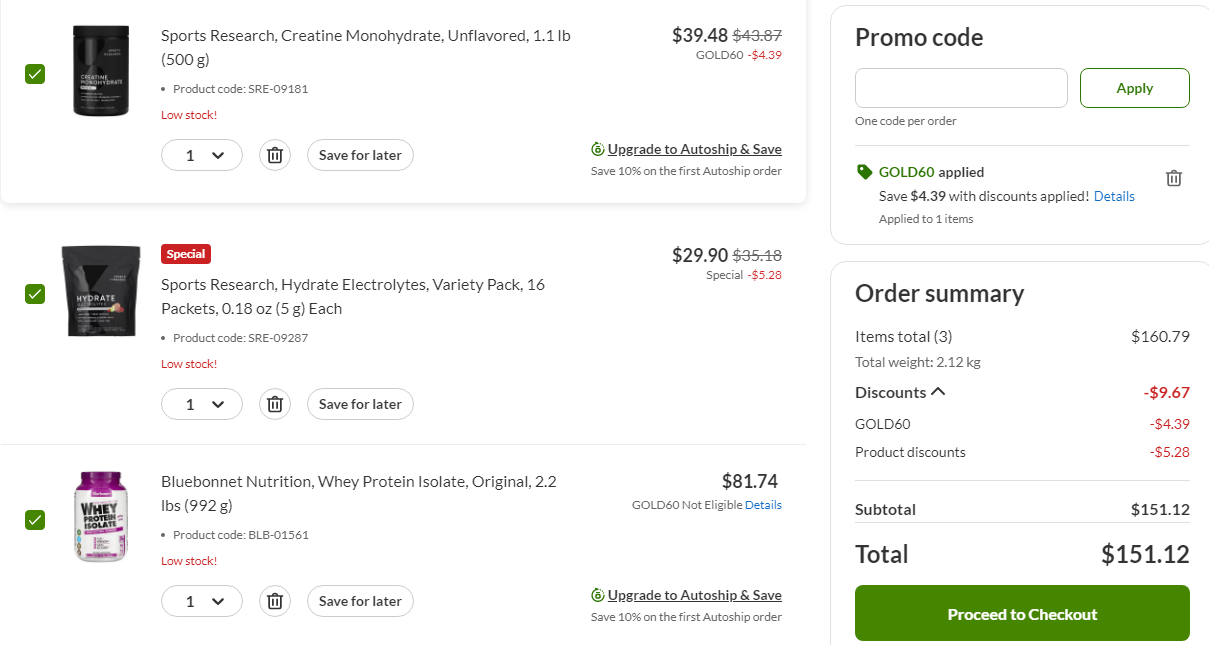Viewport: 1209px width, 645px height.
Task: View GOLD60 Not Eligible Details link
Action: click(x=763, y=505)
